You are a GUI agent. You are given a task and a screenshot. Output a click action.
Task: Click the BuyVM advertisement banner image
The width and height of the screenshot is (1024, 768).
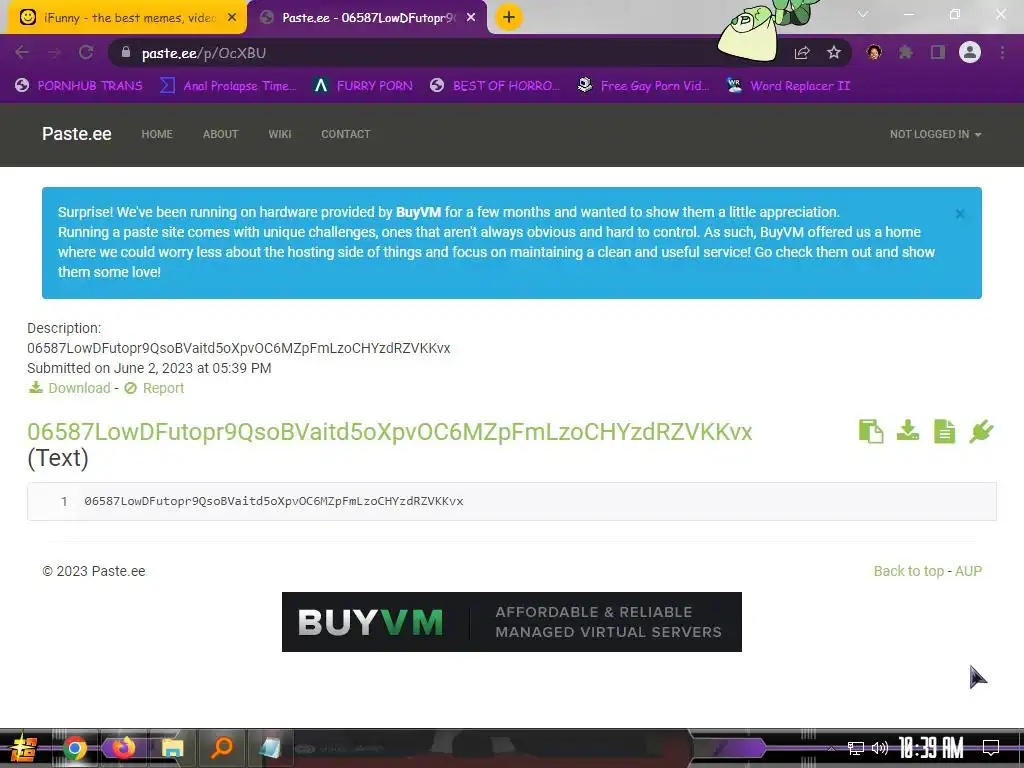(x=511, y=622)
